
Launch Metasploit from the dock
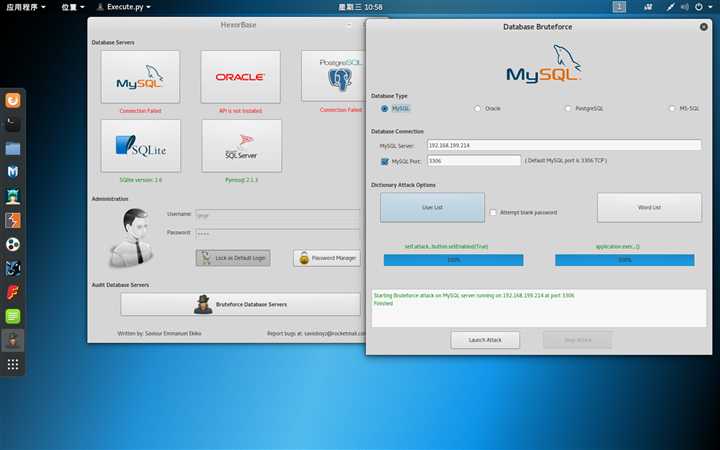(x=13, y=172)
